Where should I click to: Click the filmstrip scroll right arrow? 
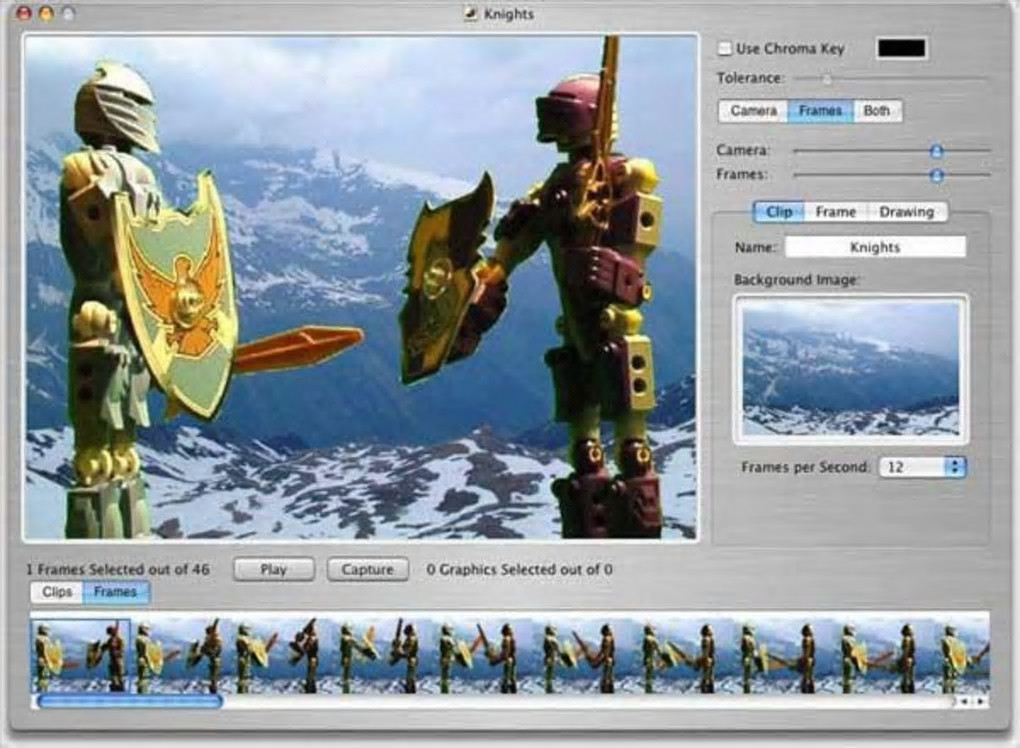(980, 701)
